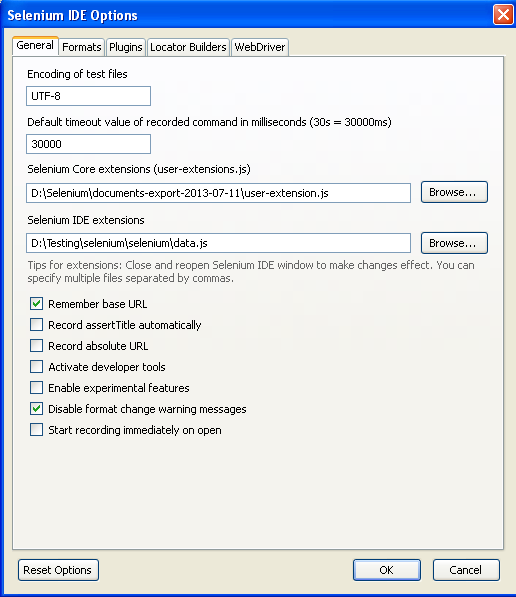The image size is (516, 597).
Task: Enable Record assertTitle automatically
Action: coord(37,325)
